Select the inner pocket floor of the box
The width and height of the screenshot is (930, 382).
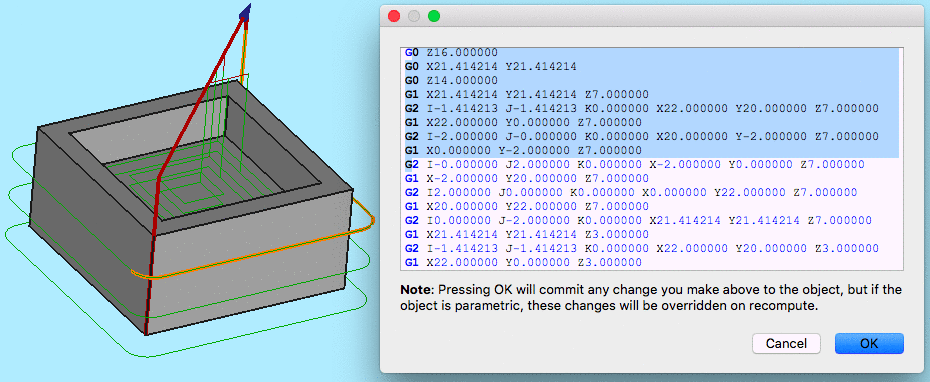[x=196, y=183]
